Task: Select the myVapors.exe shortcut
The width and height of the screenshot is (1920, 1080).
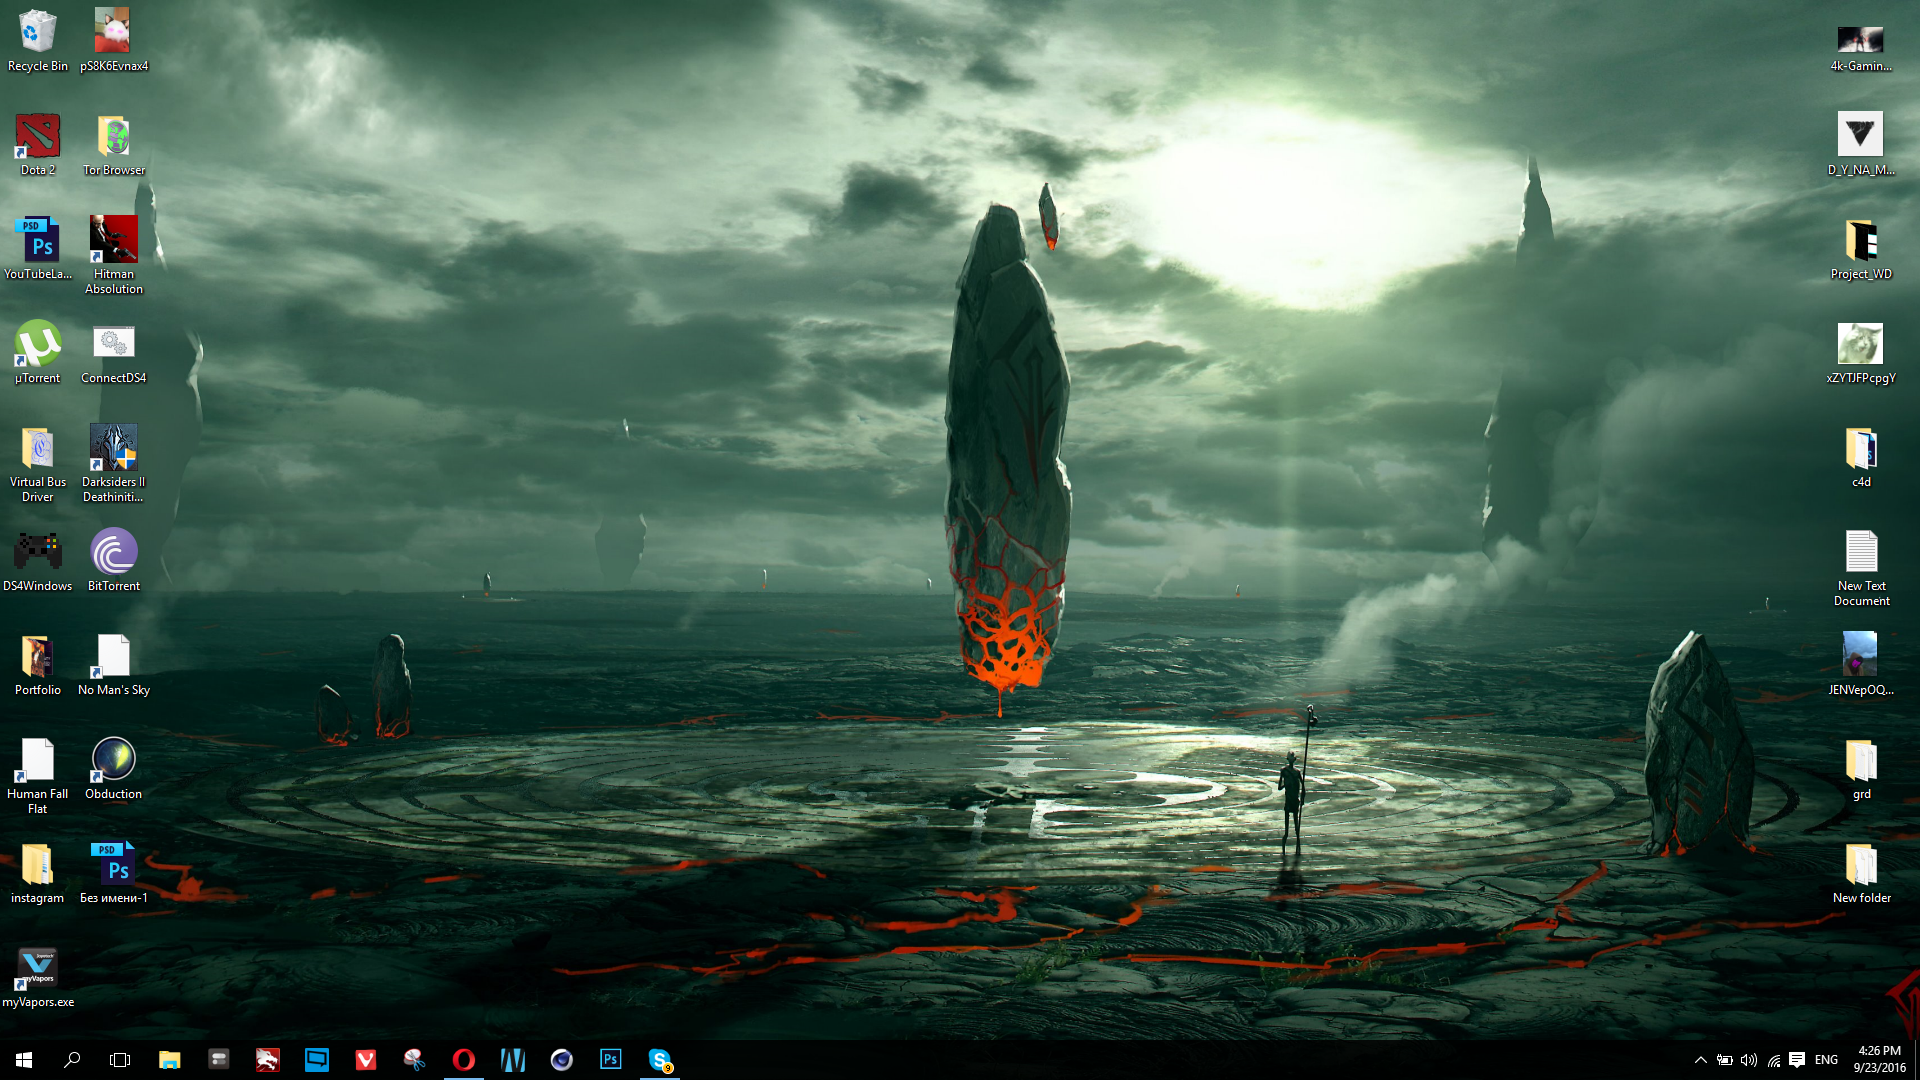Action: pos(38,977)
